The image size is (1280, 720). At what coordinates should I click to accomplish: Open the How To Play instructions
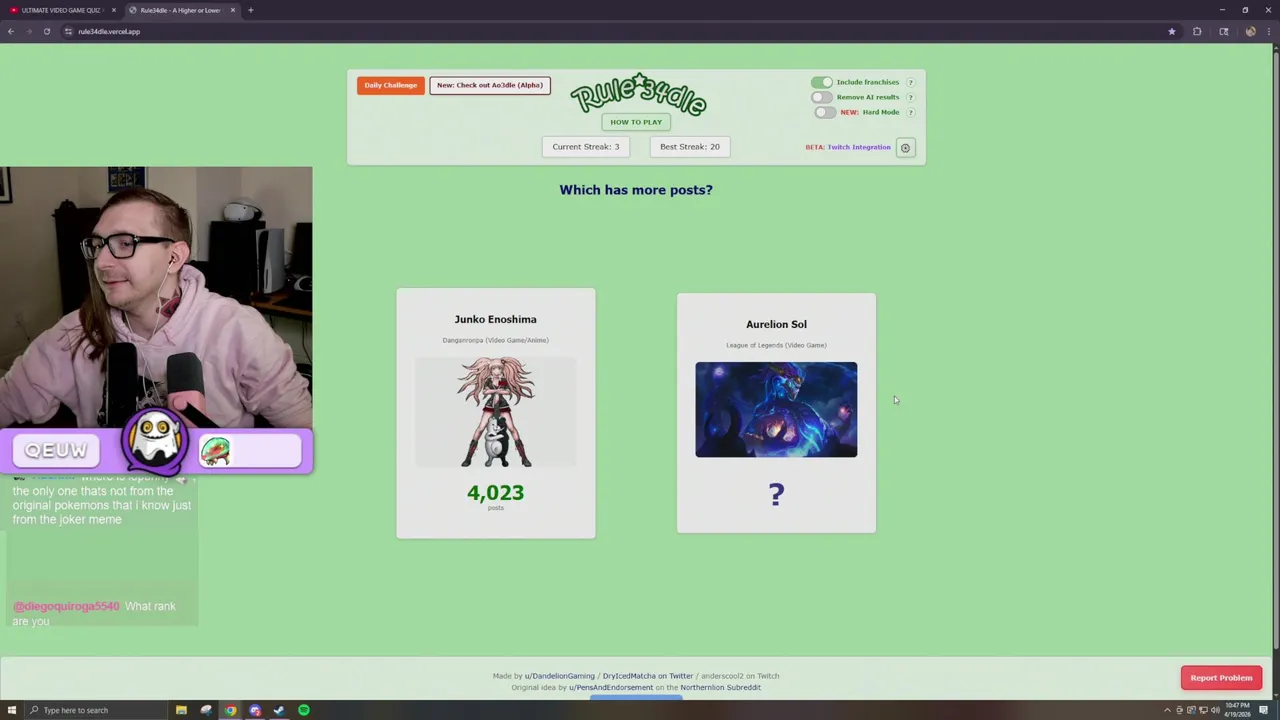coord(636,122)
